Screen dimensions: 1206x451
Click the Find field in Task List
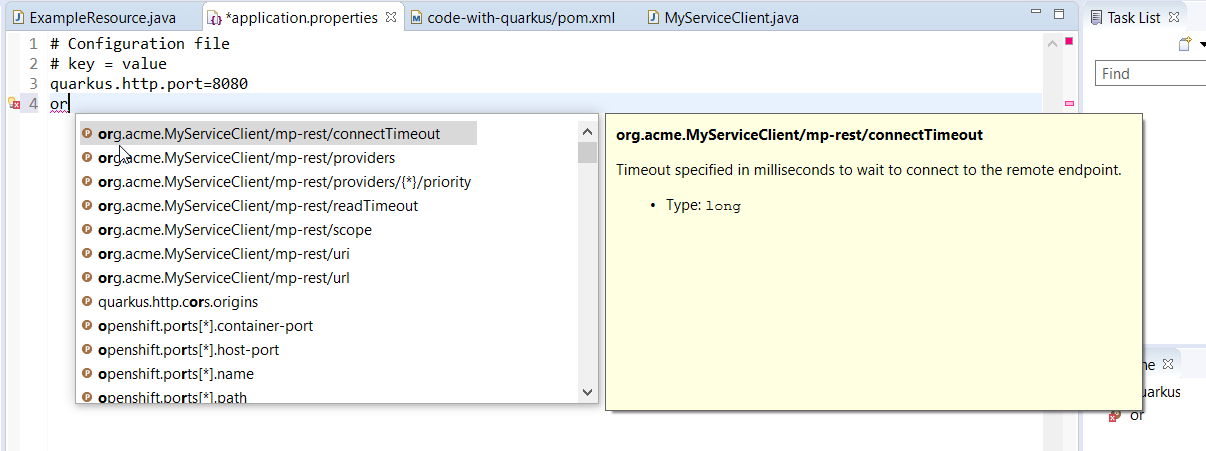[x=1150, y=74]
